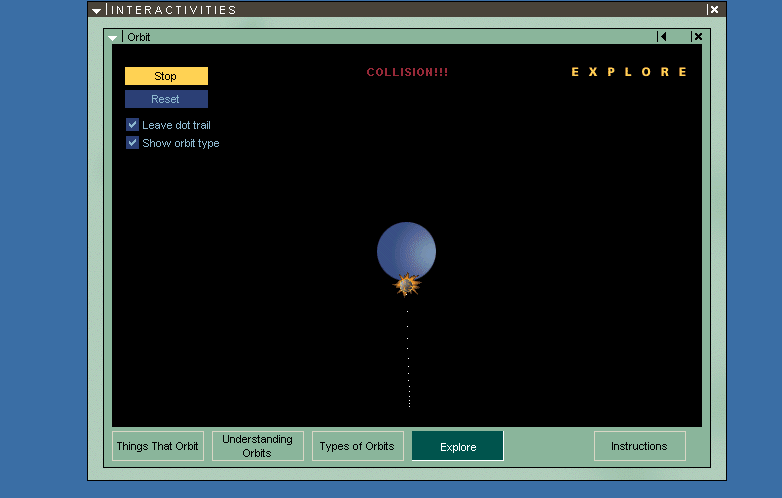Screen dimensions: 782x498
Task: Select the Explore tab
Action: click(458, 446)
